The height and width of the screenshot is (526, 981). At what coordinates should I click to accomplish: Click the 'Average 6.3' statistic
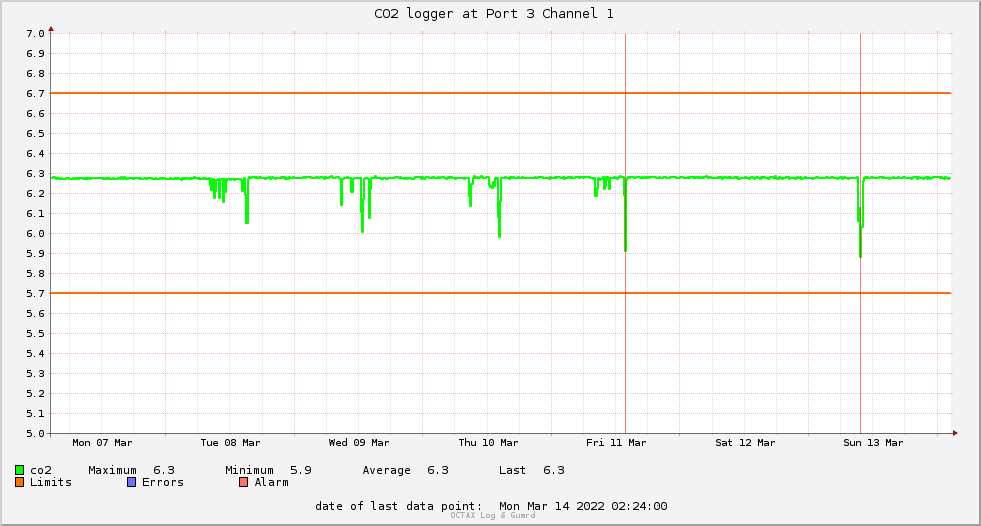click(405, 470)
